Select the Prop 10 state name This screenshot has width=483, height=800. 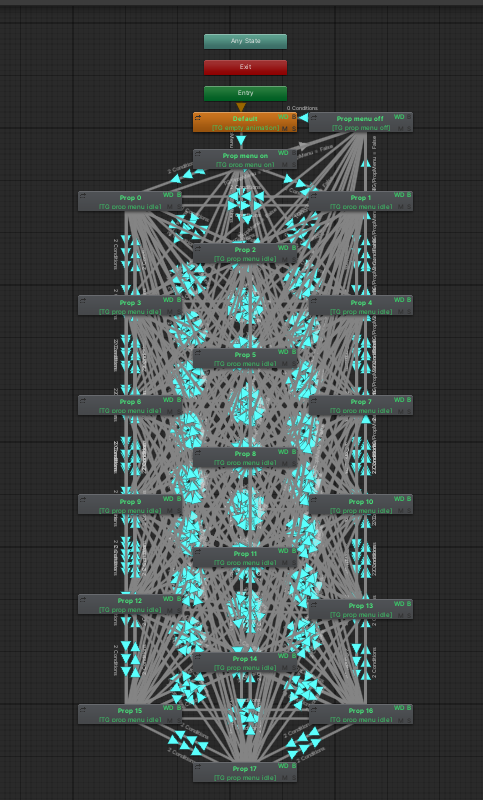point(361,502)
